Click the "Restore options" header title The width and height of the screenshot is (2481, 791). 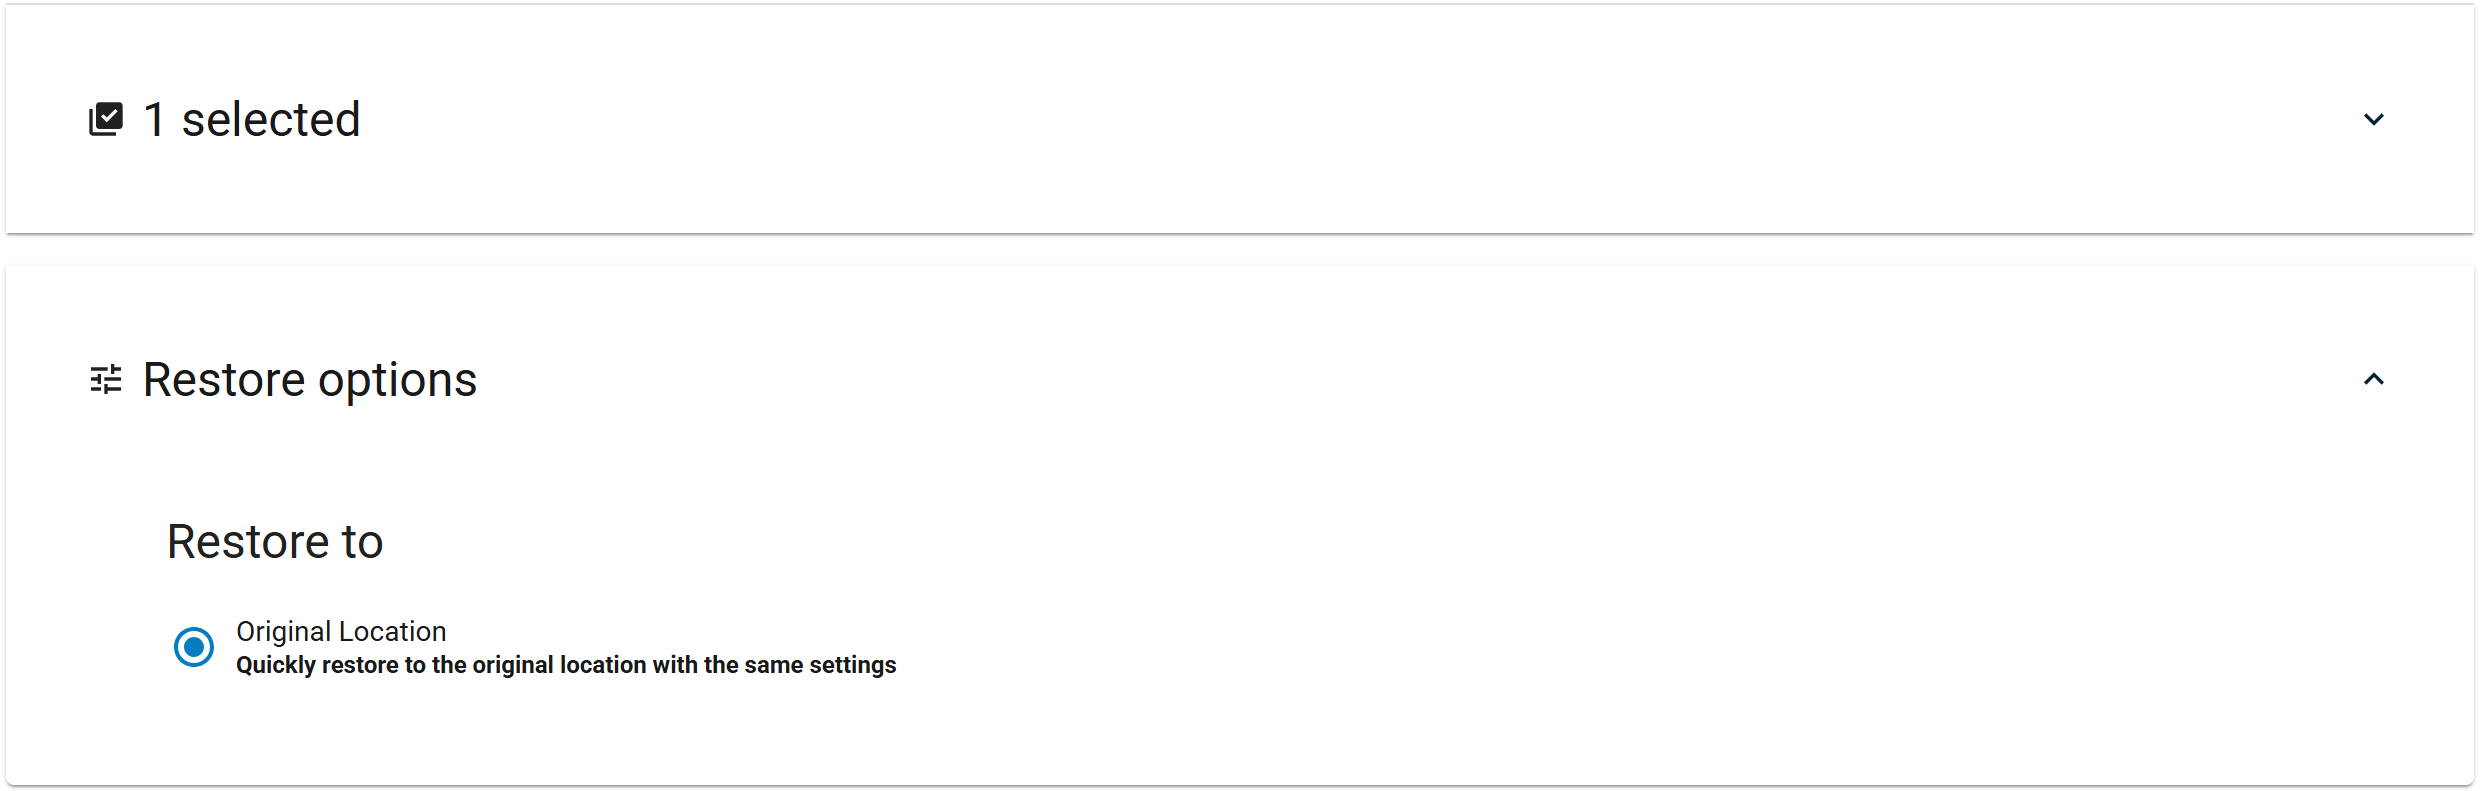point(310,380)
